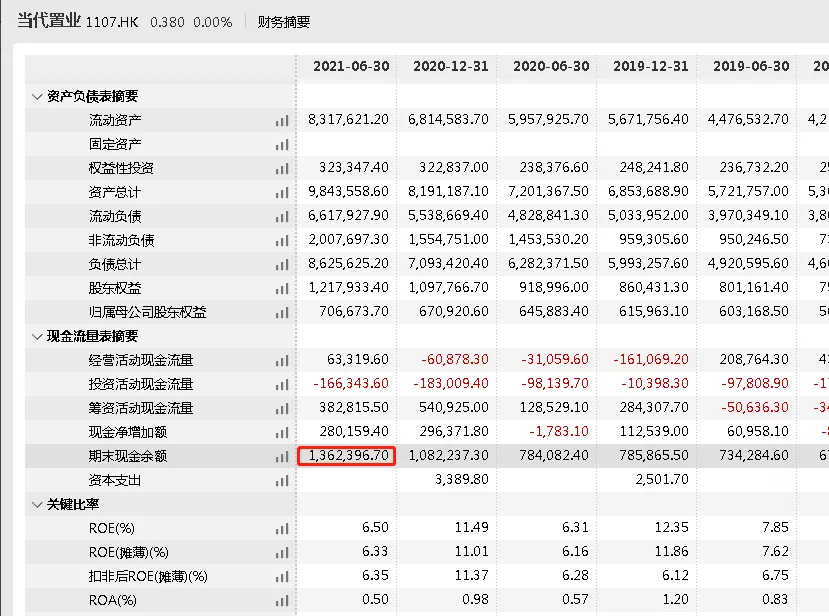
Task: Click chart icon next to 资产总计
Action: click(x=282, y=192)
